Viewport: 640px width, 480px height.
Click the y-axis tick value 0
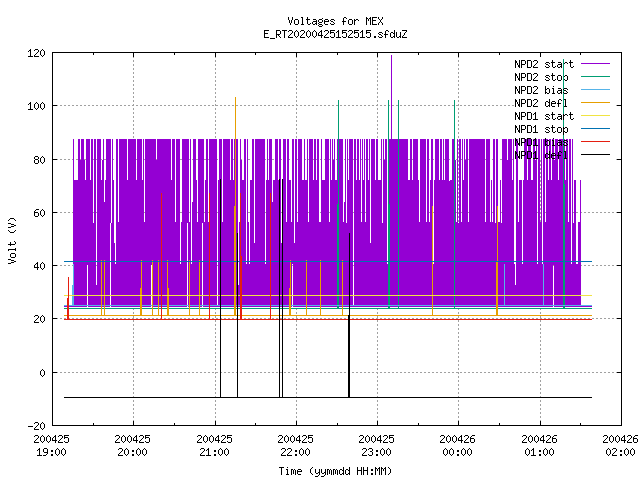point(42,373)
